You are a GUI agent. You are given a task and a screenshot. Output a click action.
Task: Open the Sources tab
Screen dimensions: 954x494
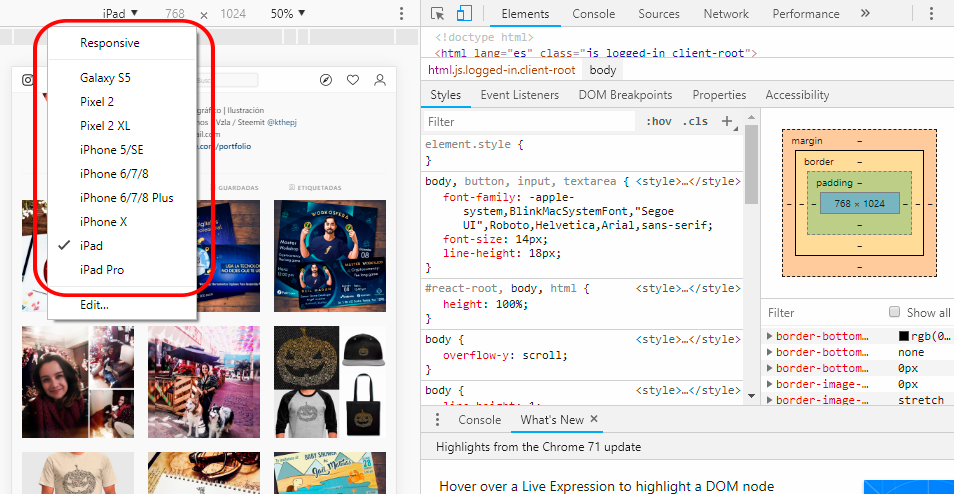coord(659,13)
